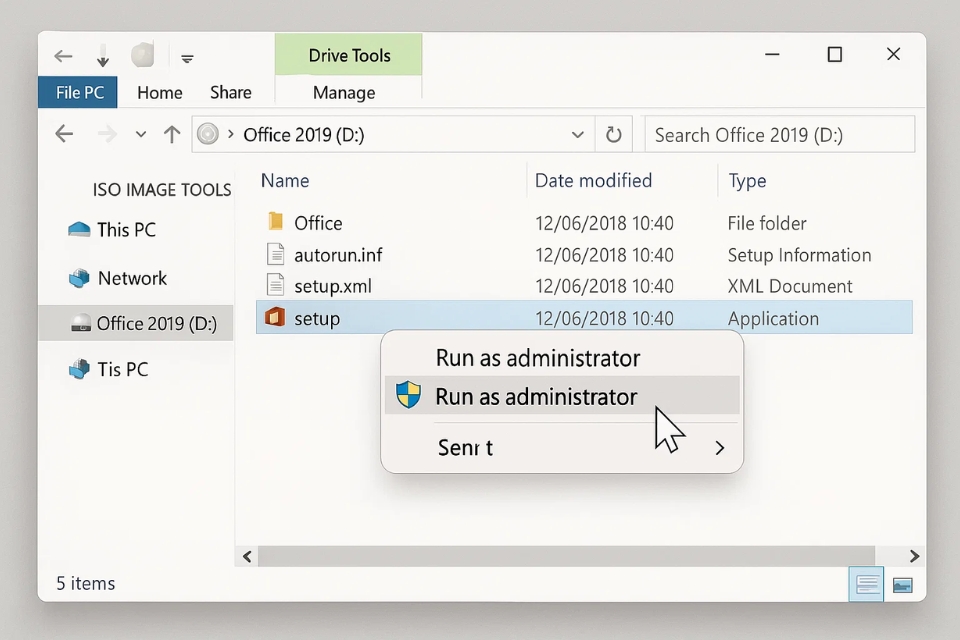Select Network in the navigation pane
This screenshot has width=960, height=640.
click(x=132, y=278)
